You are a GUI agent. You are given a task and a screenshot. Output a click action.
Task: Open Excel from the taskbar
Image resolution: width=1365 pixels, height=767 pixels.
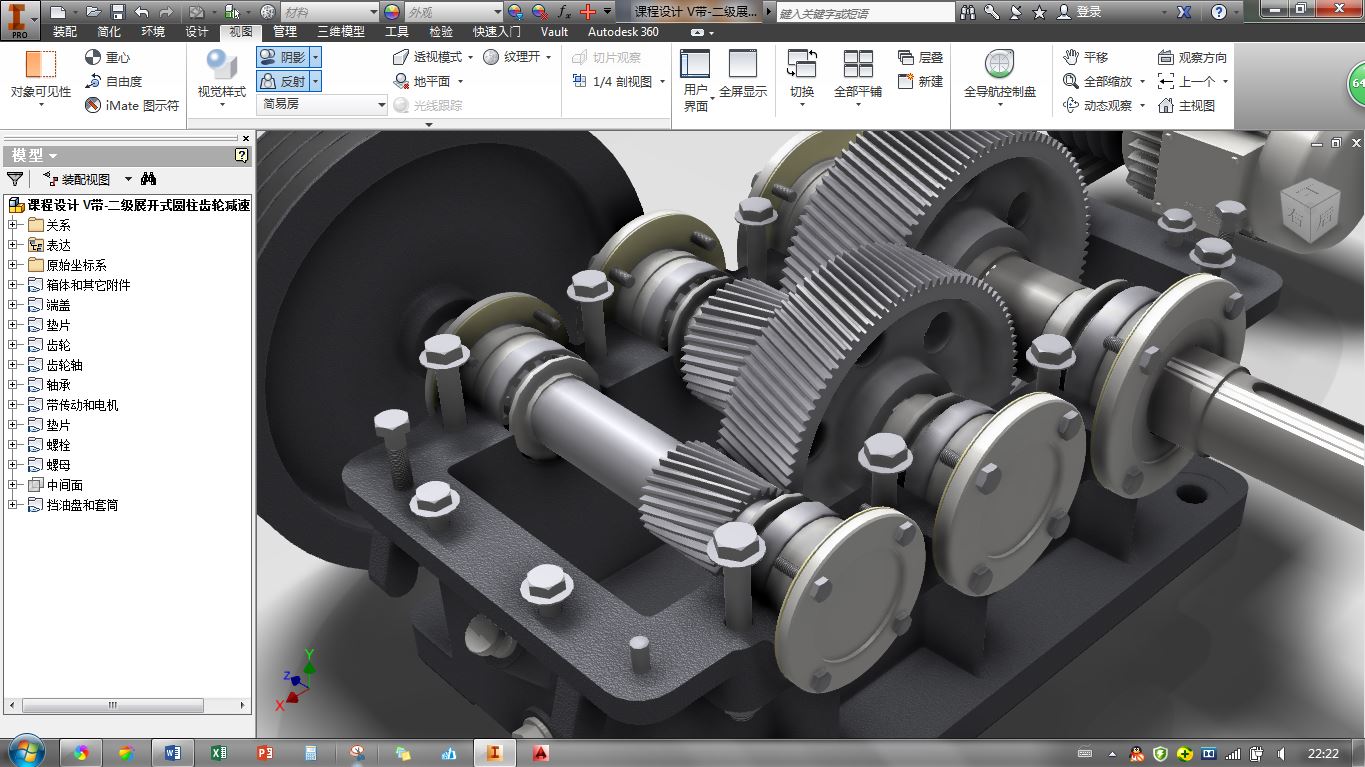click(x=219, y=752)
